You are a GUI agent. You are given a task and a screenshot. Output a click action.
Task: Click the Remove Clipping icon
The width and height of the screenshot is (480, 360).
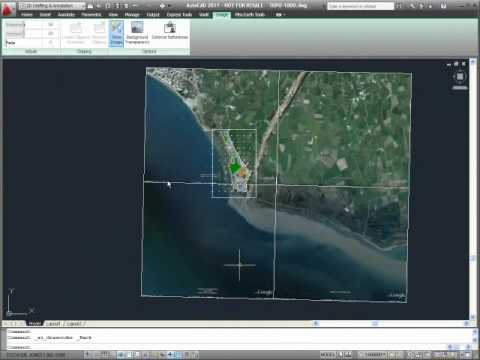[99, 33]
